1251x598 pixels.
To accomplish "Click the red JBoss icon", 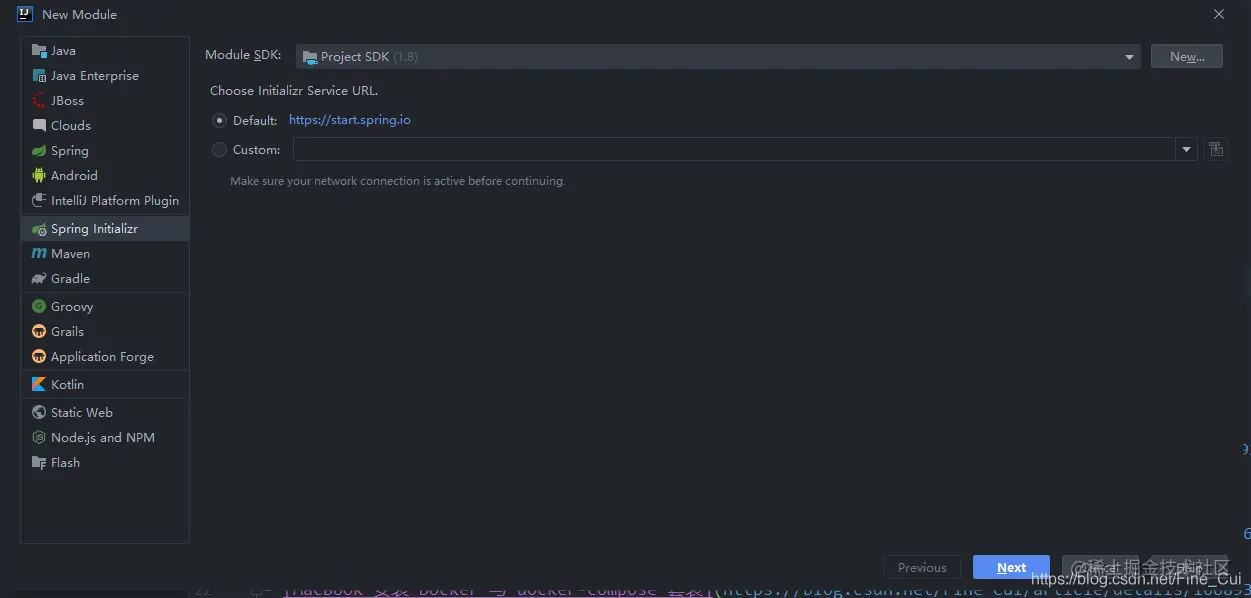I will click(39, 101).
